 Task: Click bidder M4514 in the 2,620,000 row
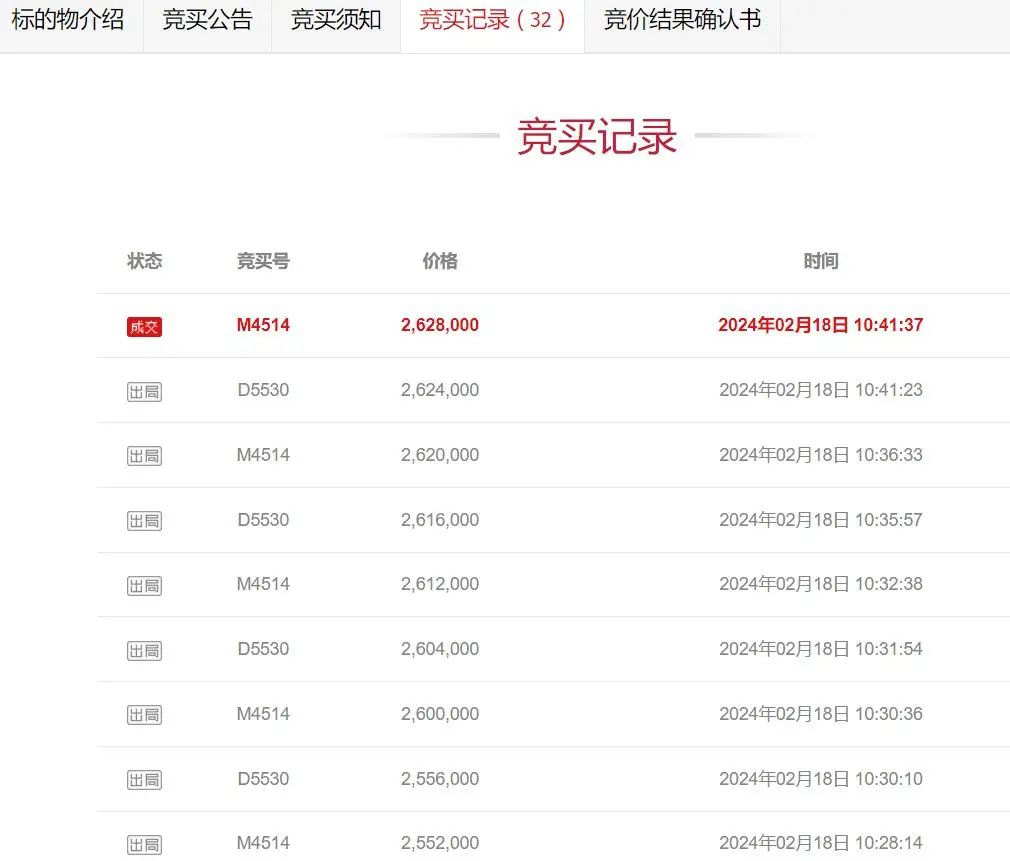click(263, 455)
